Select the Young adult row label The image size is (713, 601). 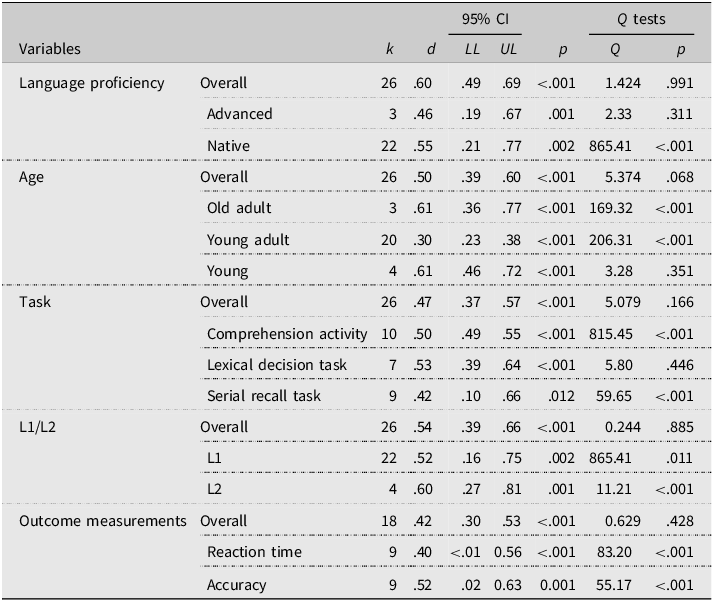pos(248,240)
